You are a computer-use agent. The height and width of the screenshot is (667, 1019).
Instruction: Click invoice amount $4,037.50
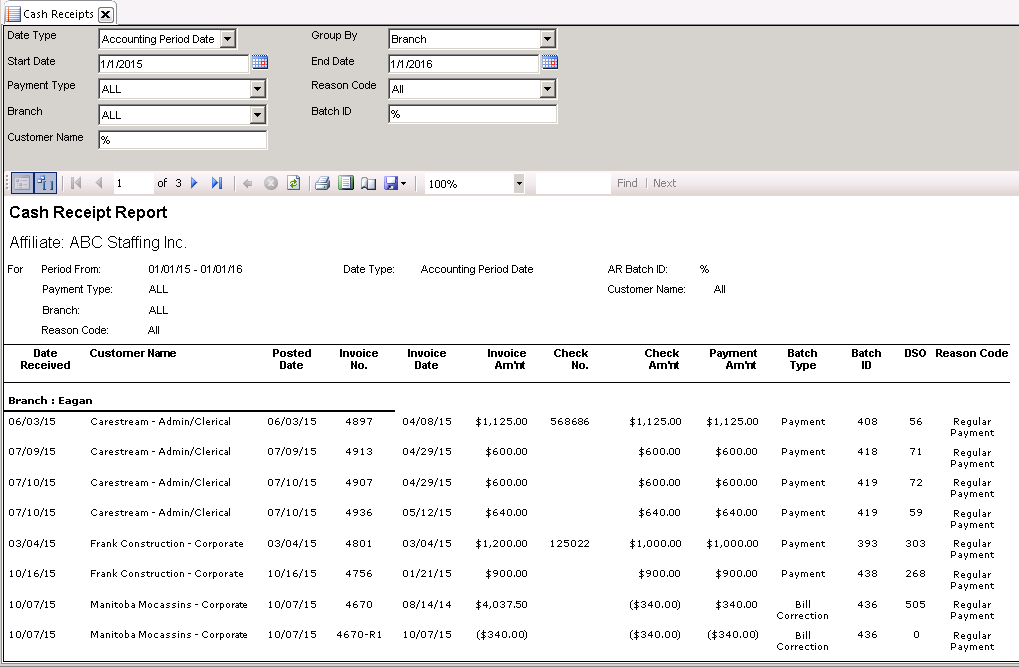click(x=501, y=605)
